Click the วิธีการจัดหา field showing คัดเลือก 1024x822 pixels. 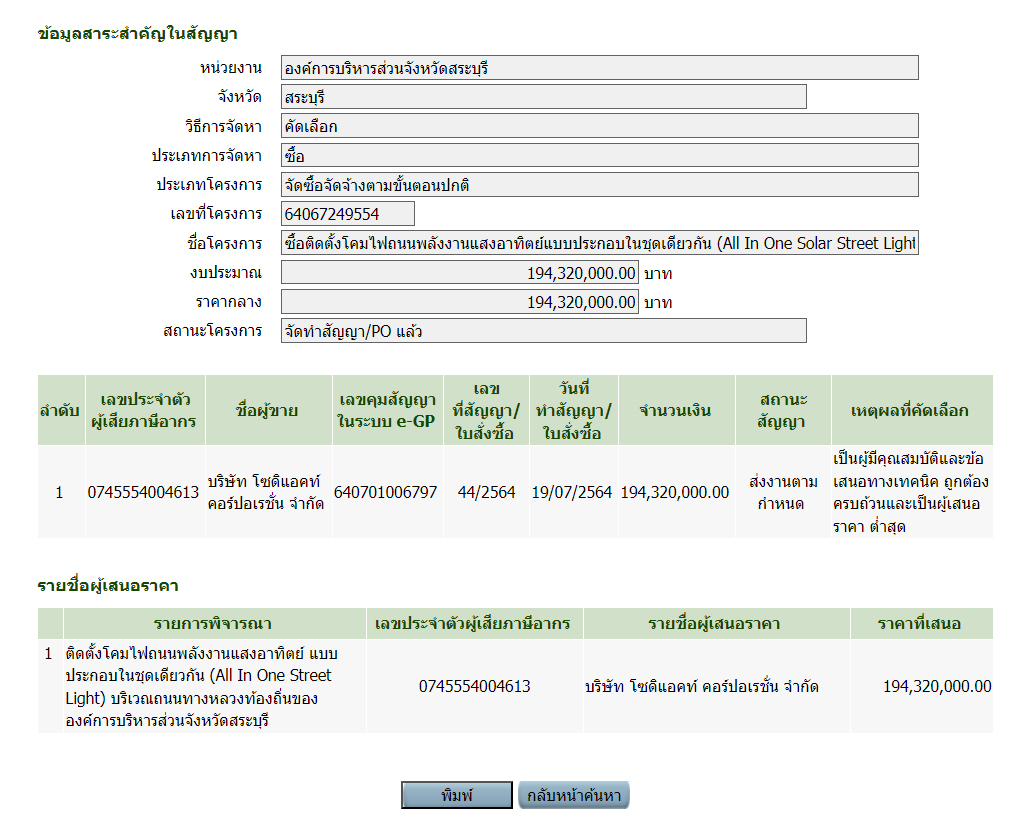coord(599,126)
